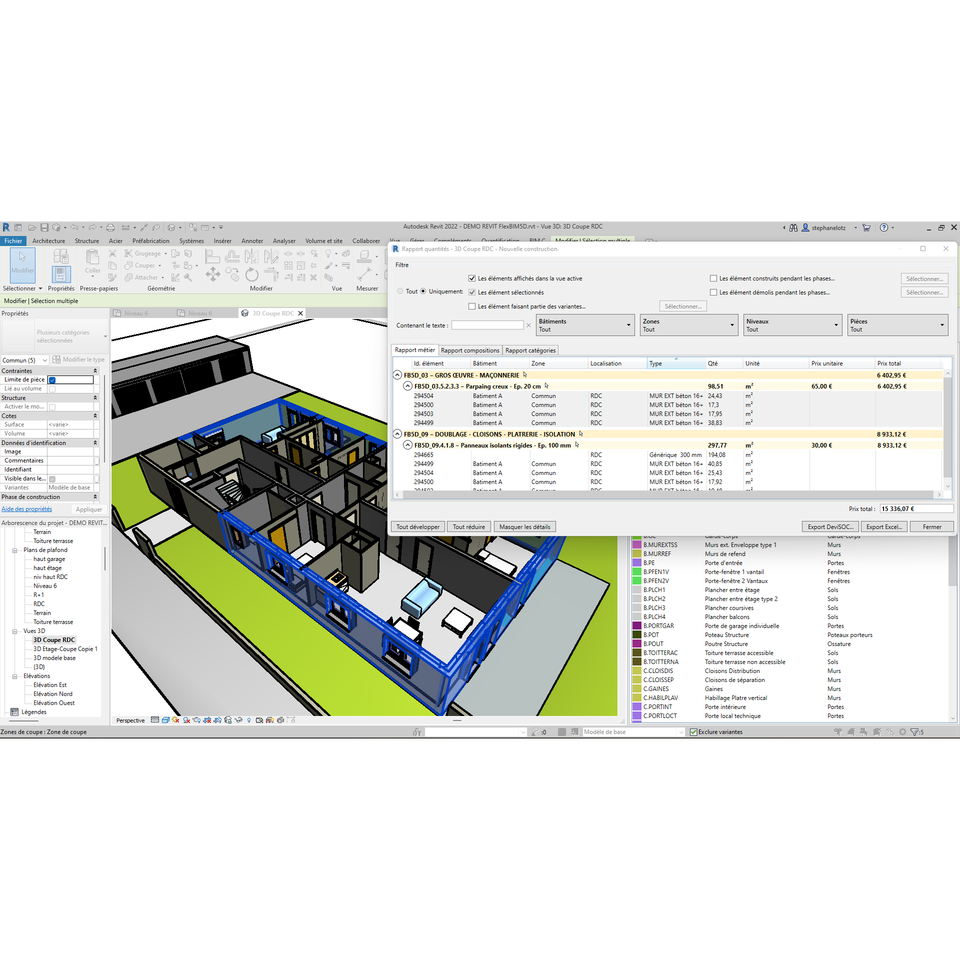Screen dimensions: 960x960
Task: Click Export Excel button
Action: tap(883, 527)
